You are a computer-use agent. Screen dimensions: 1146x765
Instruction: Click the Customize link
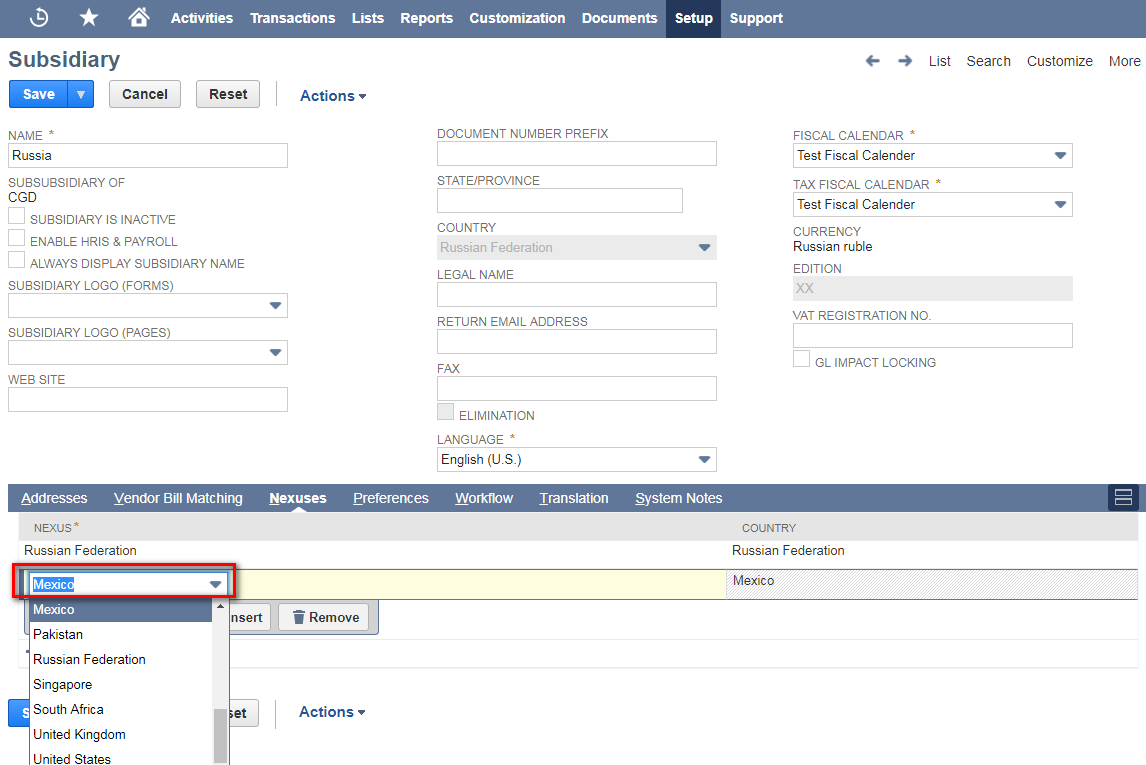click(1059, 61)
